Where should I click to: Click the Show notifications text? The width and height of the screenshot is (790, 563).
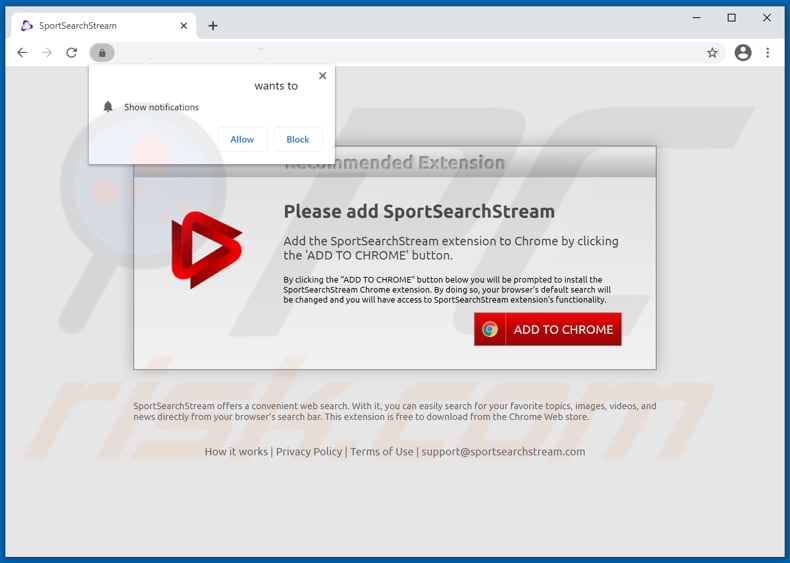(x=161, y=107)
